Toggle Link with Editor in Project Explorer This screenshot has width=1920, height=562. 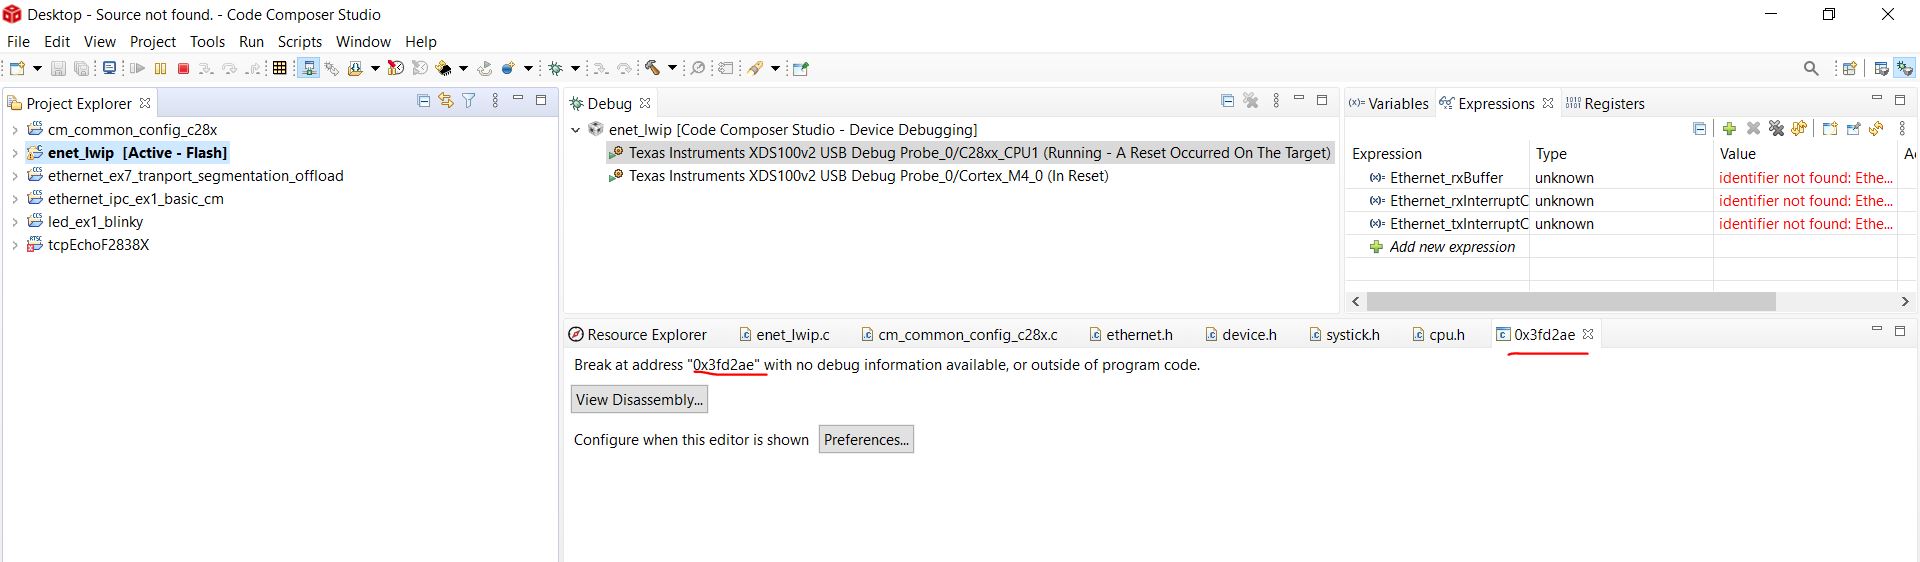pyautogui.click(x=446, y=101)
